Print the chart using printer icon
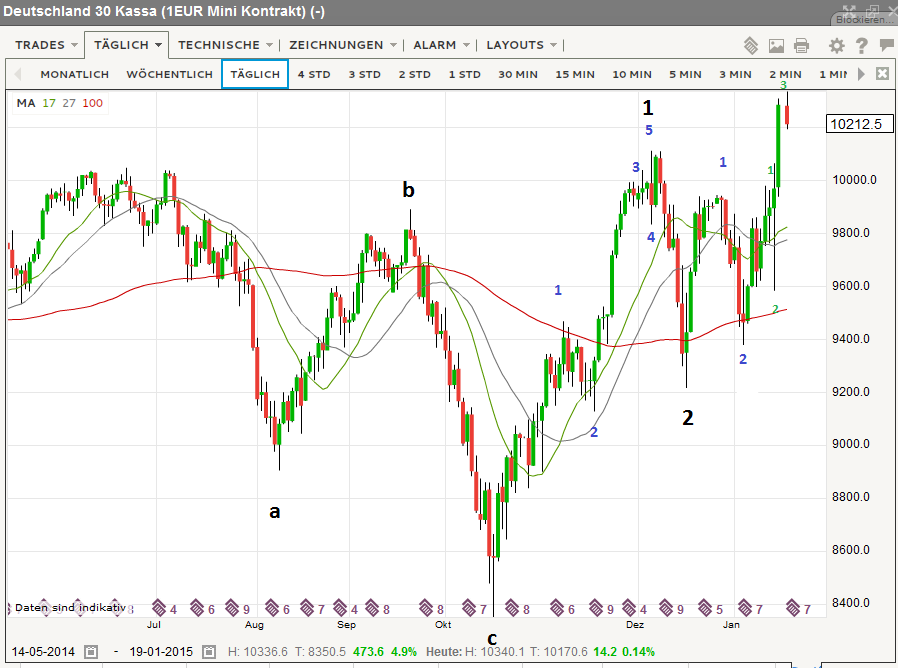This screenshot has width=898, height=668. coord(801,45)
